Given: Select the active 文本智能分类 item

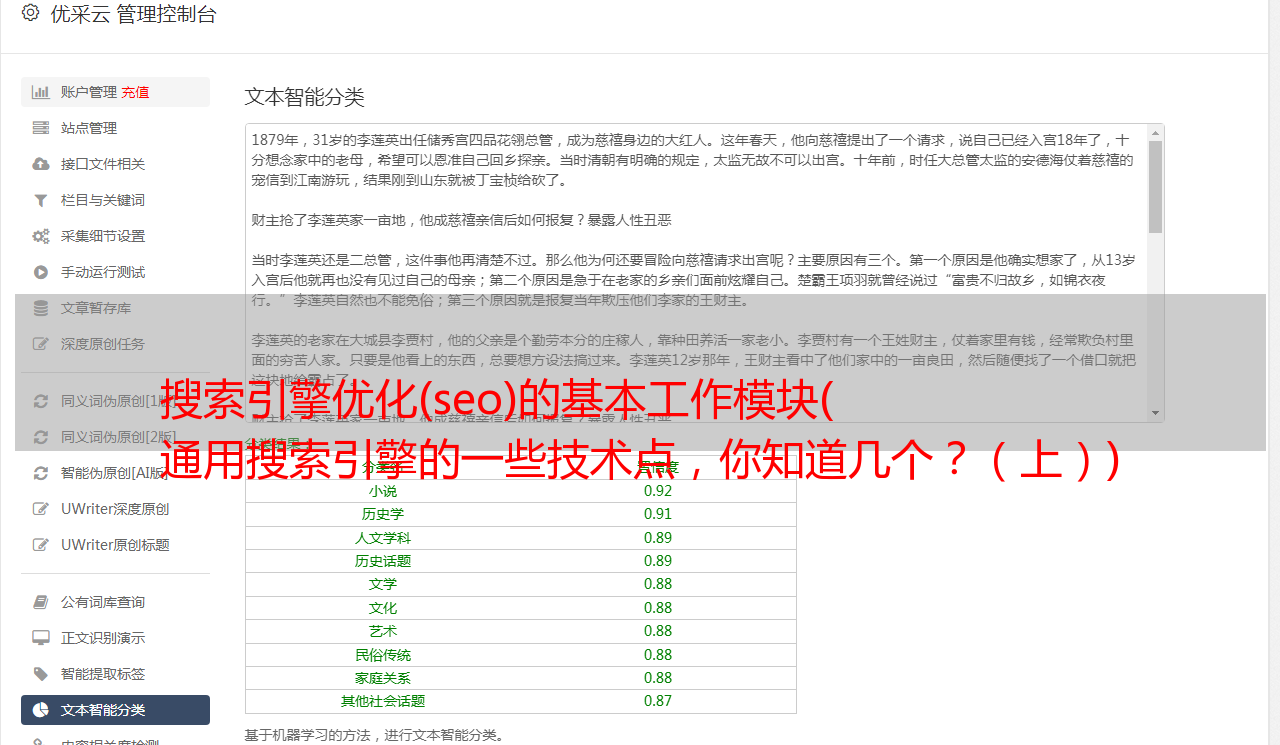Looking at the screenshot, I should point(115,710).
